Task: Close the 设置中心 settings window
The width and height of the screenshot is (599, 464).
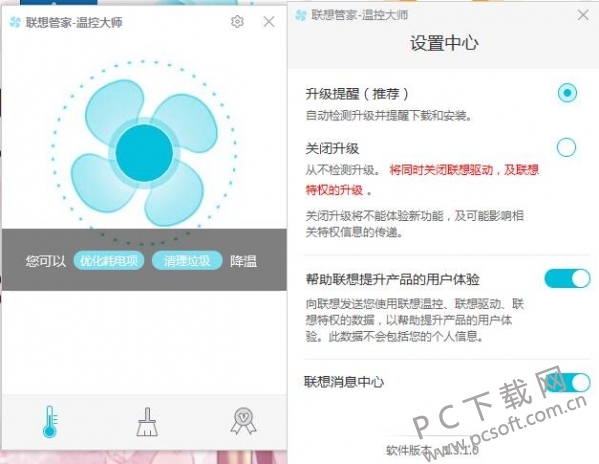Action: (583, 15)
